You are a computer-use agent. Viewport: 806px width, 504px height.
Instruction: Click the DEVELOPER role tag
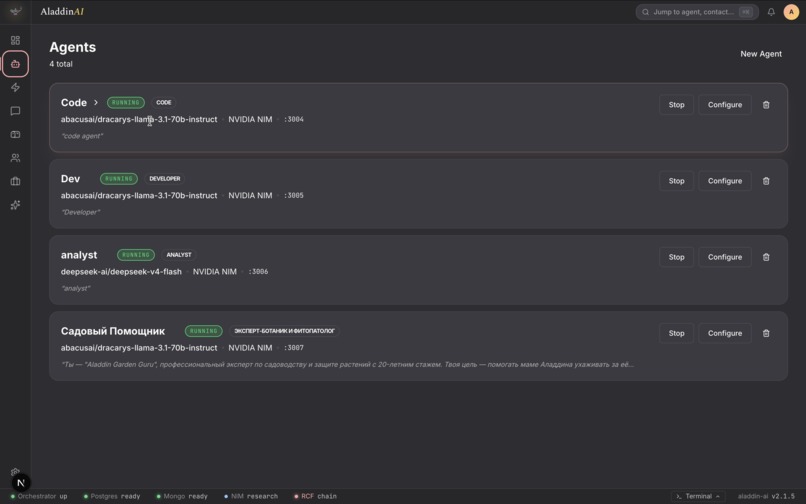[164, 178]
